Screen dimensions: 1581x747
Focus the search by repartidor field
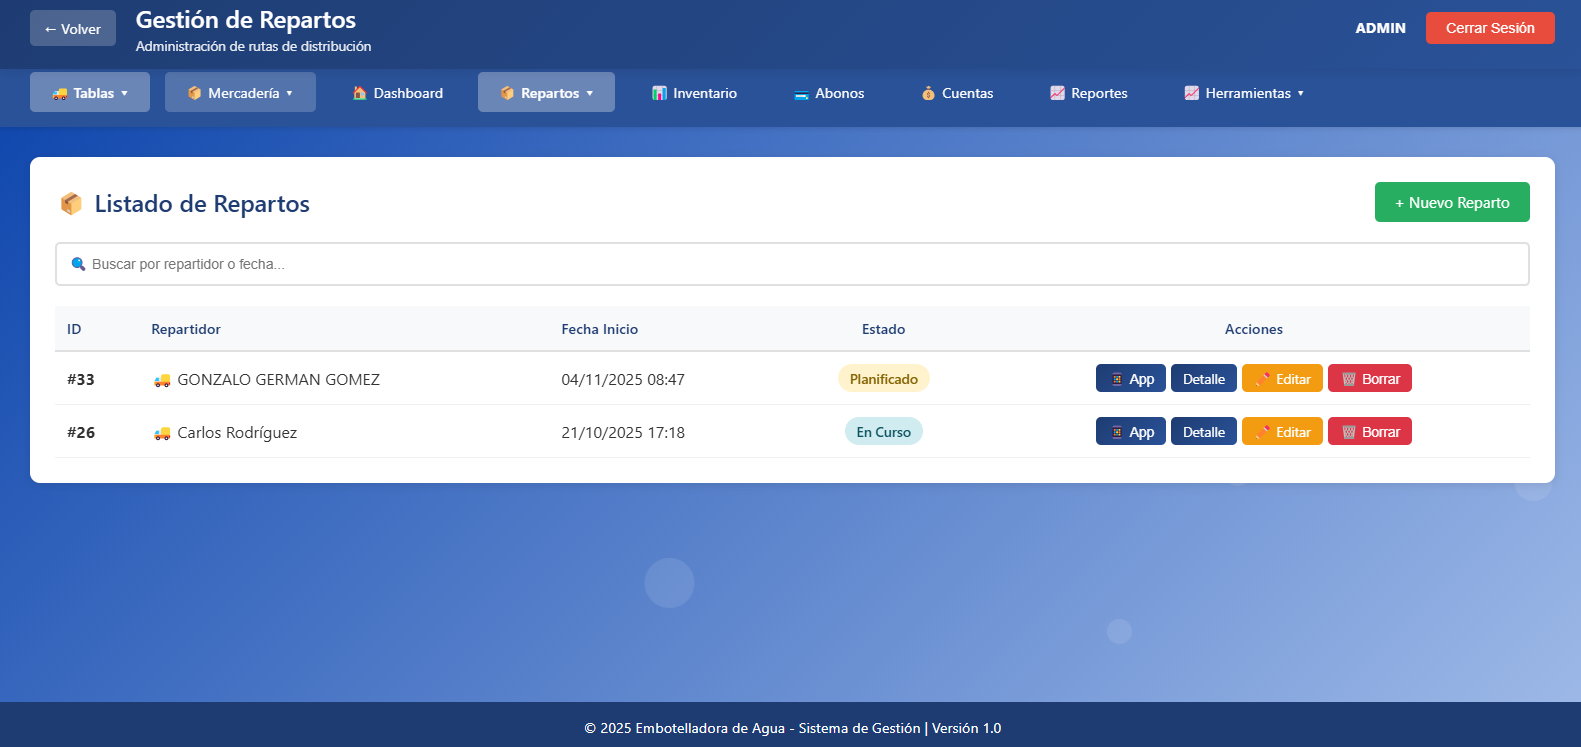pyautogui.click(x=792, y=264)
